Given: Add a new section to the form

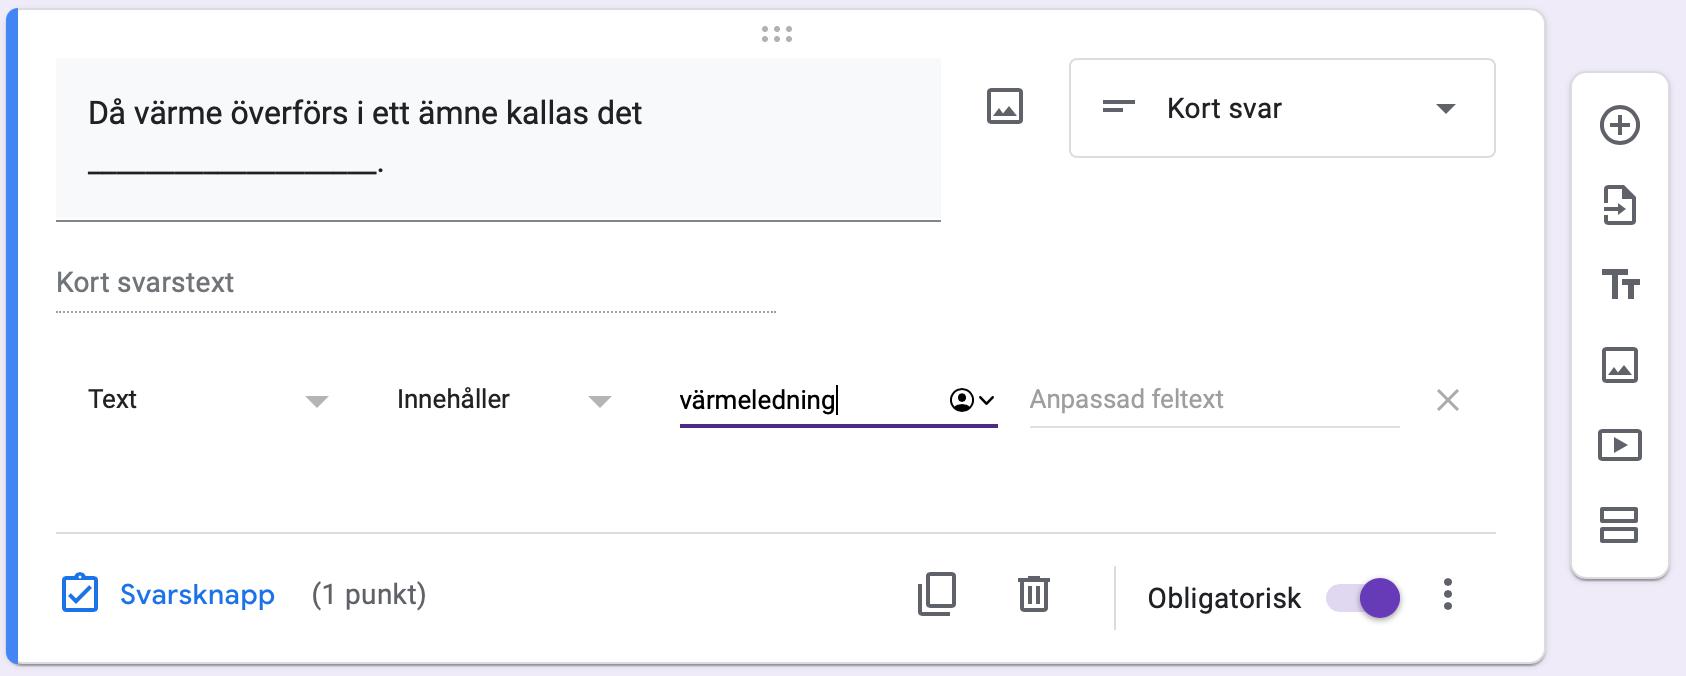Looking at the screenshot, I should (x=1619, y=525).
